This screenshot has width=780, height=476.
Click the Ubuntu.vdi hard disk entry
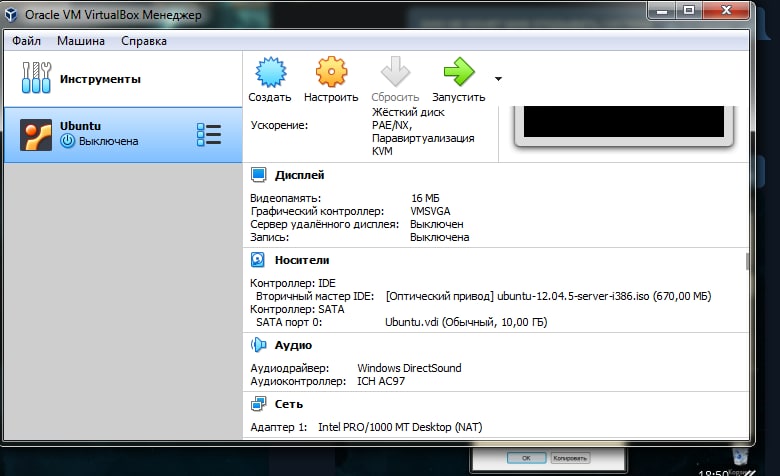466,322
